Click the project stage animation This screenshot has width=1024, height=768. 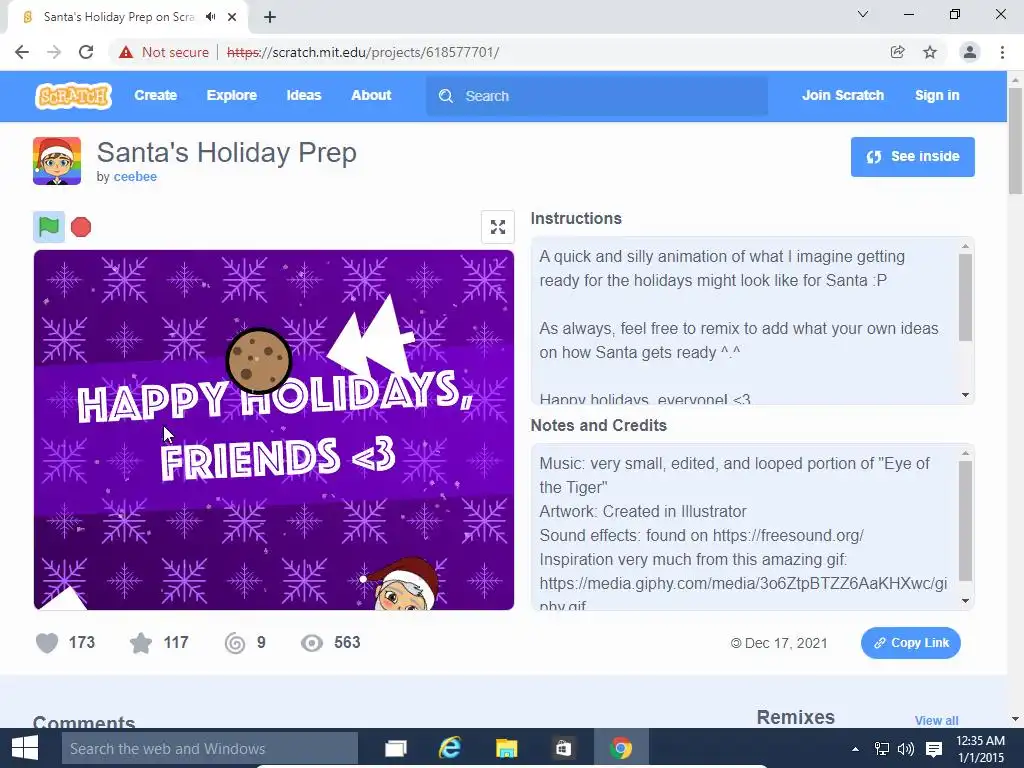[x=274, y=430]
